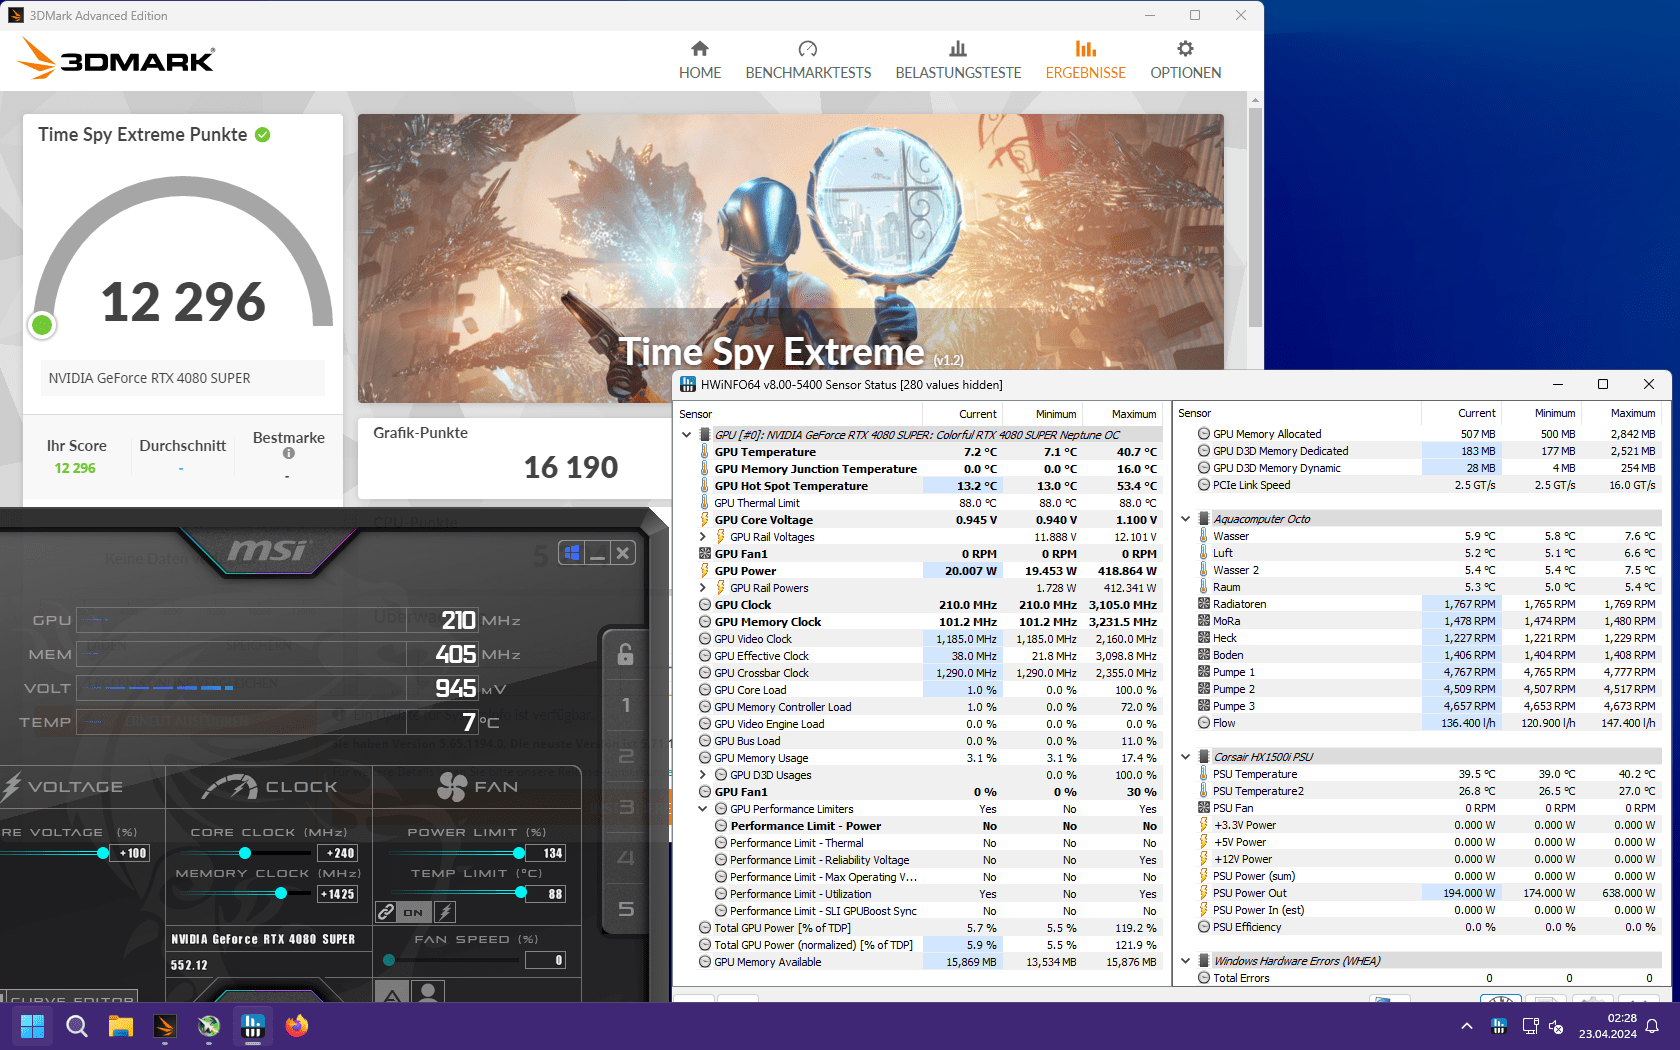Open Windows Search from the taskbar
The height and width of the screenshot is (1050, 1680).
click(76, 1026)
